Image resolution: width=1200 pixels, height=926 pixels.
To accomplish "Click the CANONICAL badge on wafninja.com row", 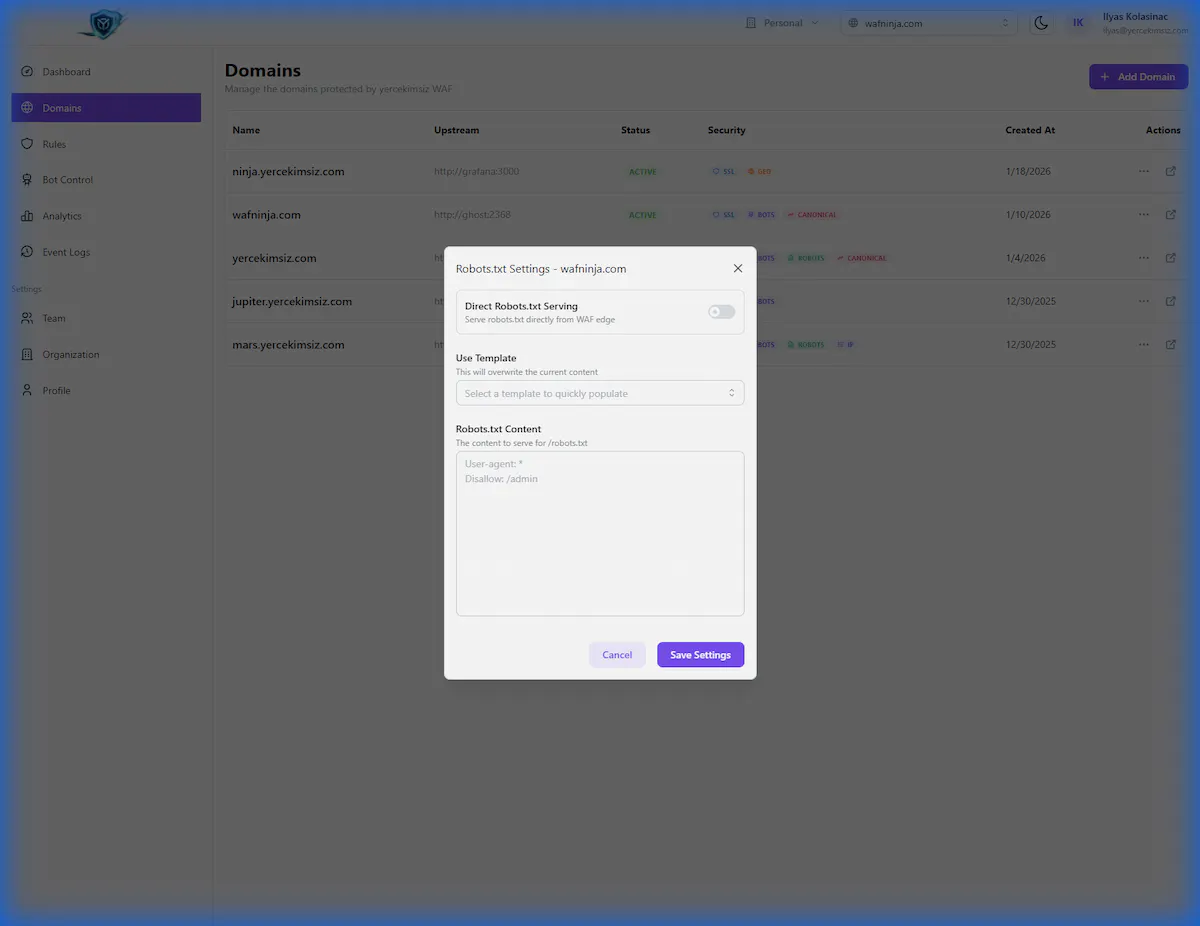I will [812, 215].
